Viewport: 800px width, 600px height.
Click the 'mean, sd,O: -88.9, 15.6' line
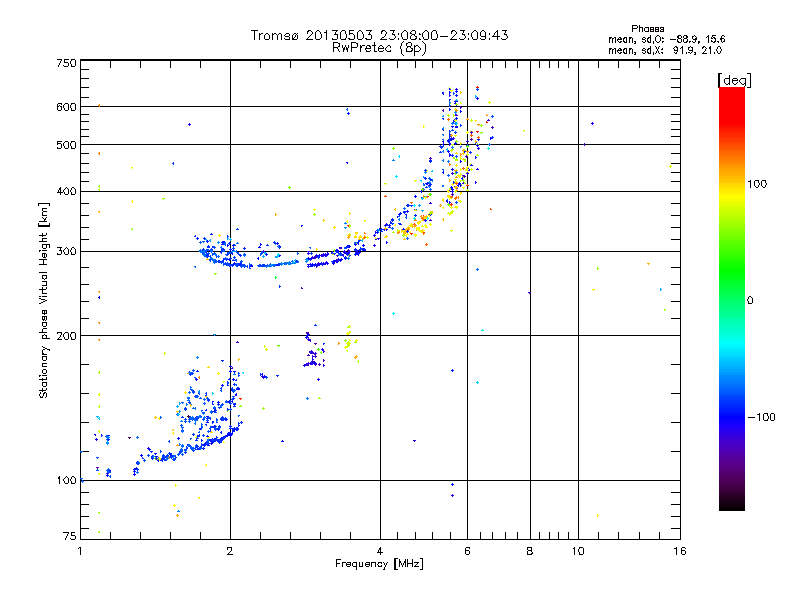click(666, 39)
